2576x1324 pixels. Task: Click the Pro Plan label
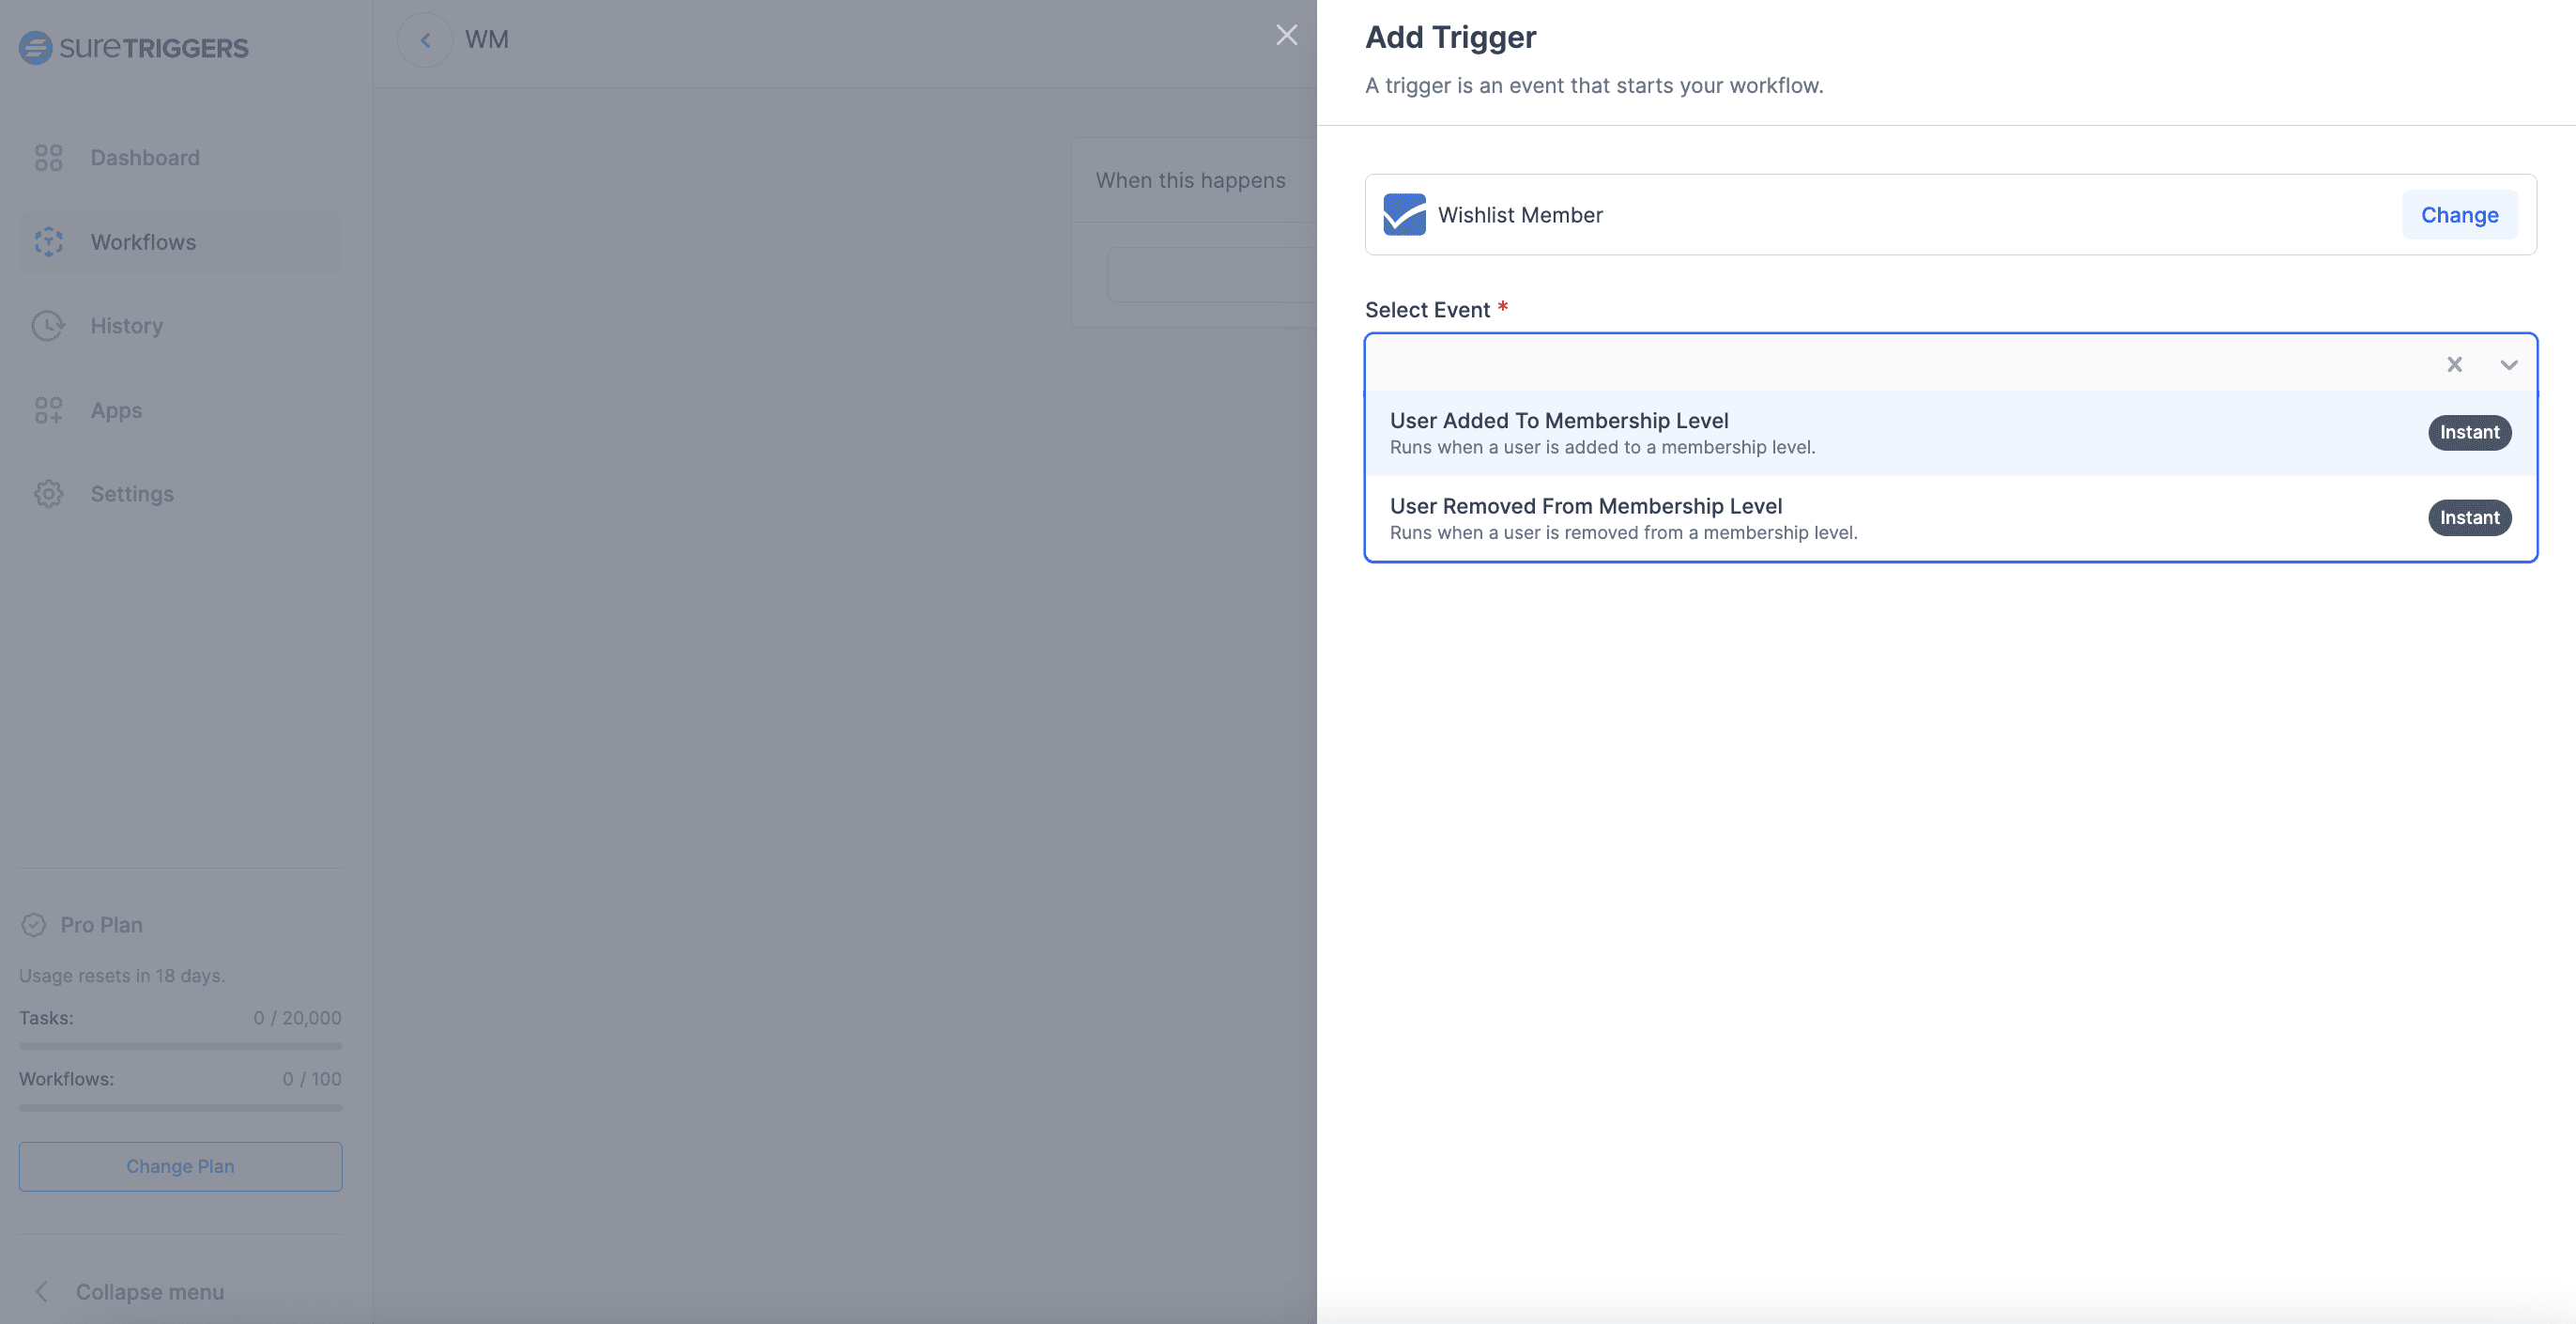(x=102, y=925)
